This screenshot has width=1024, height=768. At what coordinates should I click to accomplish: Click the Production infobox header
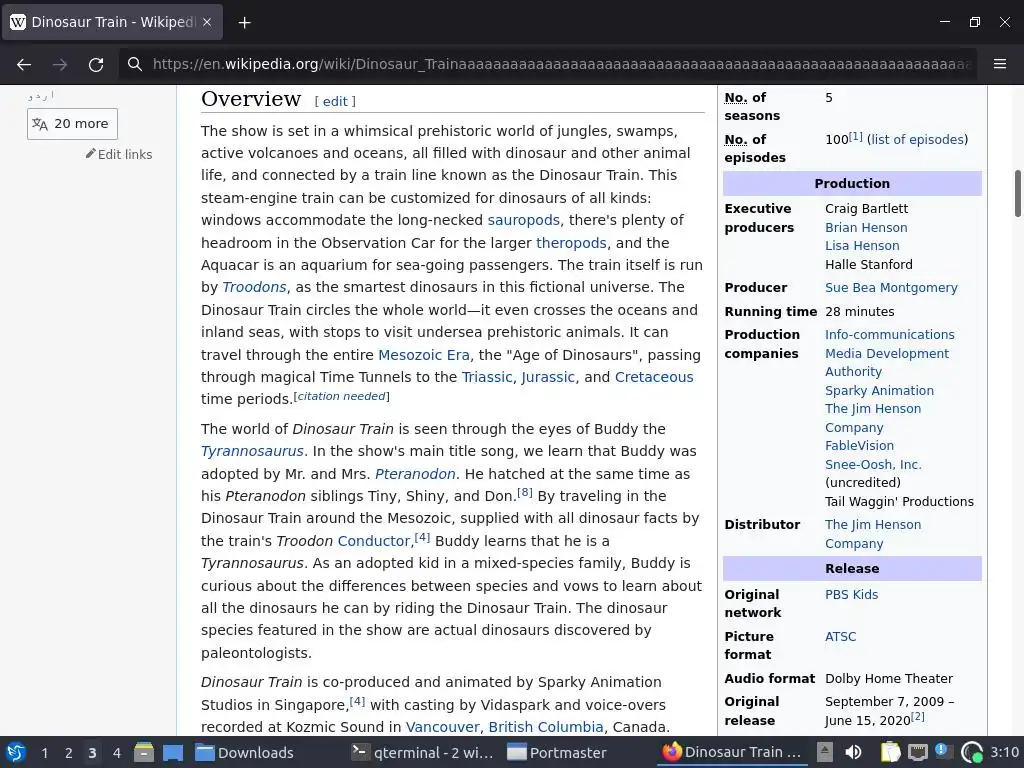pos(852,184)
